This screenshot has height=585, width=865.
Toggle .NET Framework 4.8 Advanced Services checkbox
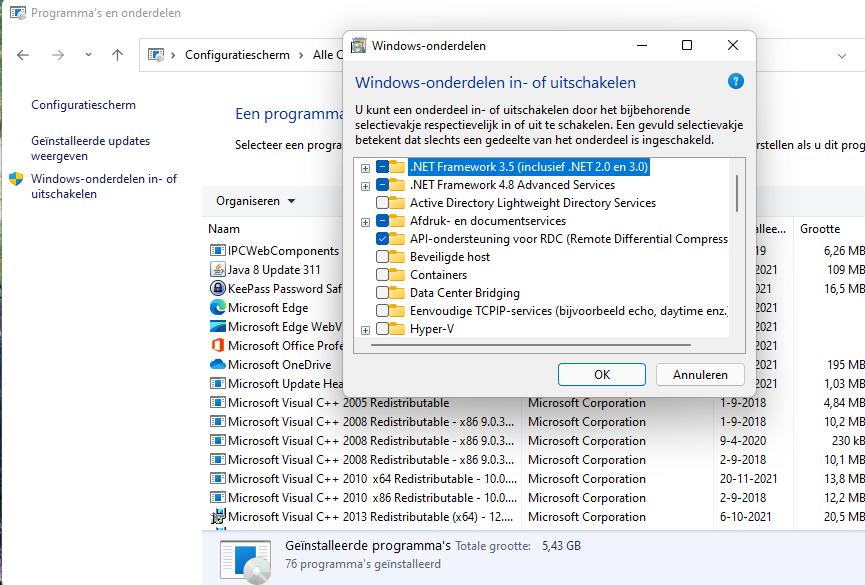pos(382,185)
